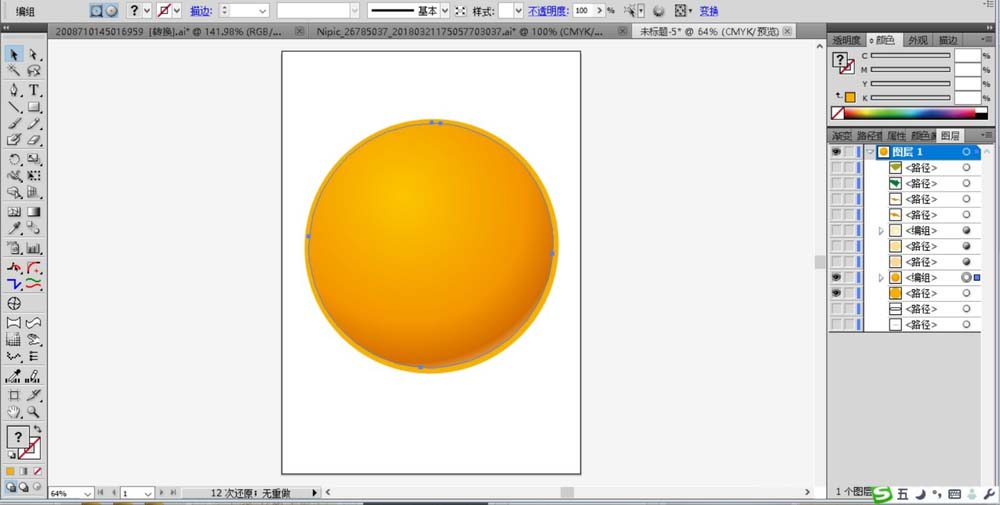
Task: Toggle visibility of the selected 编组 sublayer
Action: point(836,277)
